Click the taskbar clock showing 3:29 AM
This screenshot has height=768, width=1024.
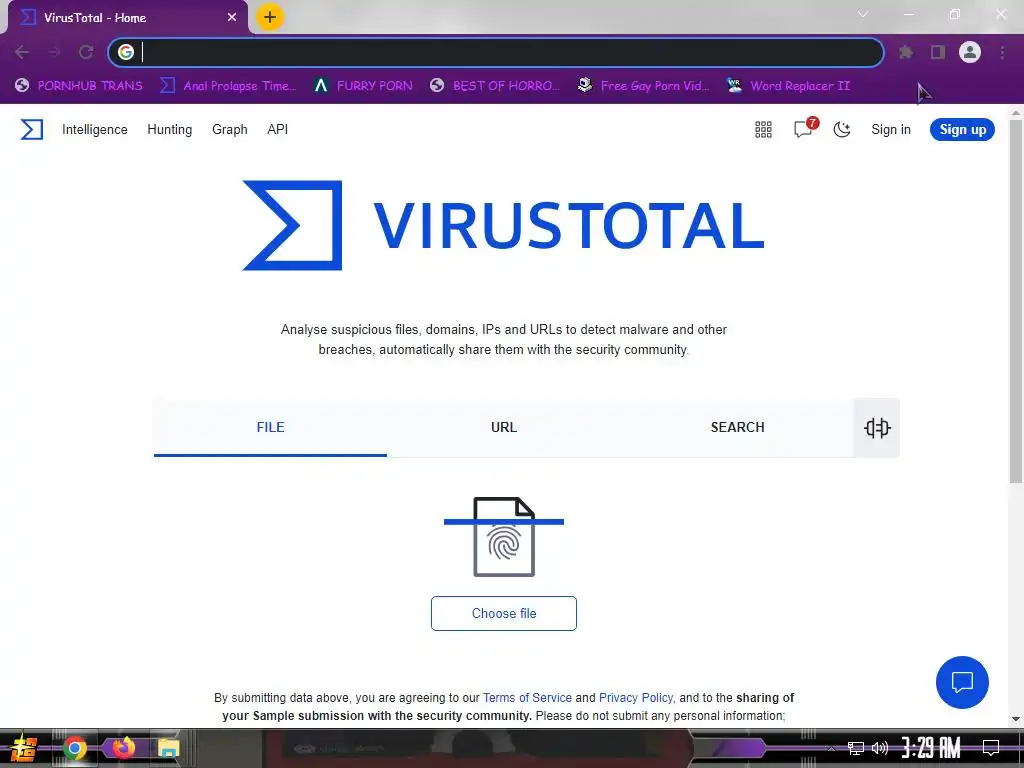[x=931, y=748]
